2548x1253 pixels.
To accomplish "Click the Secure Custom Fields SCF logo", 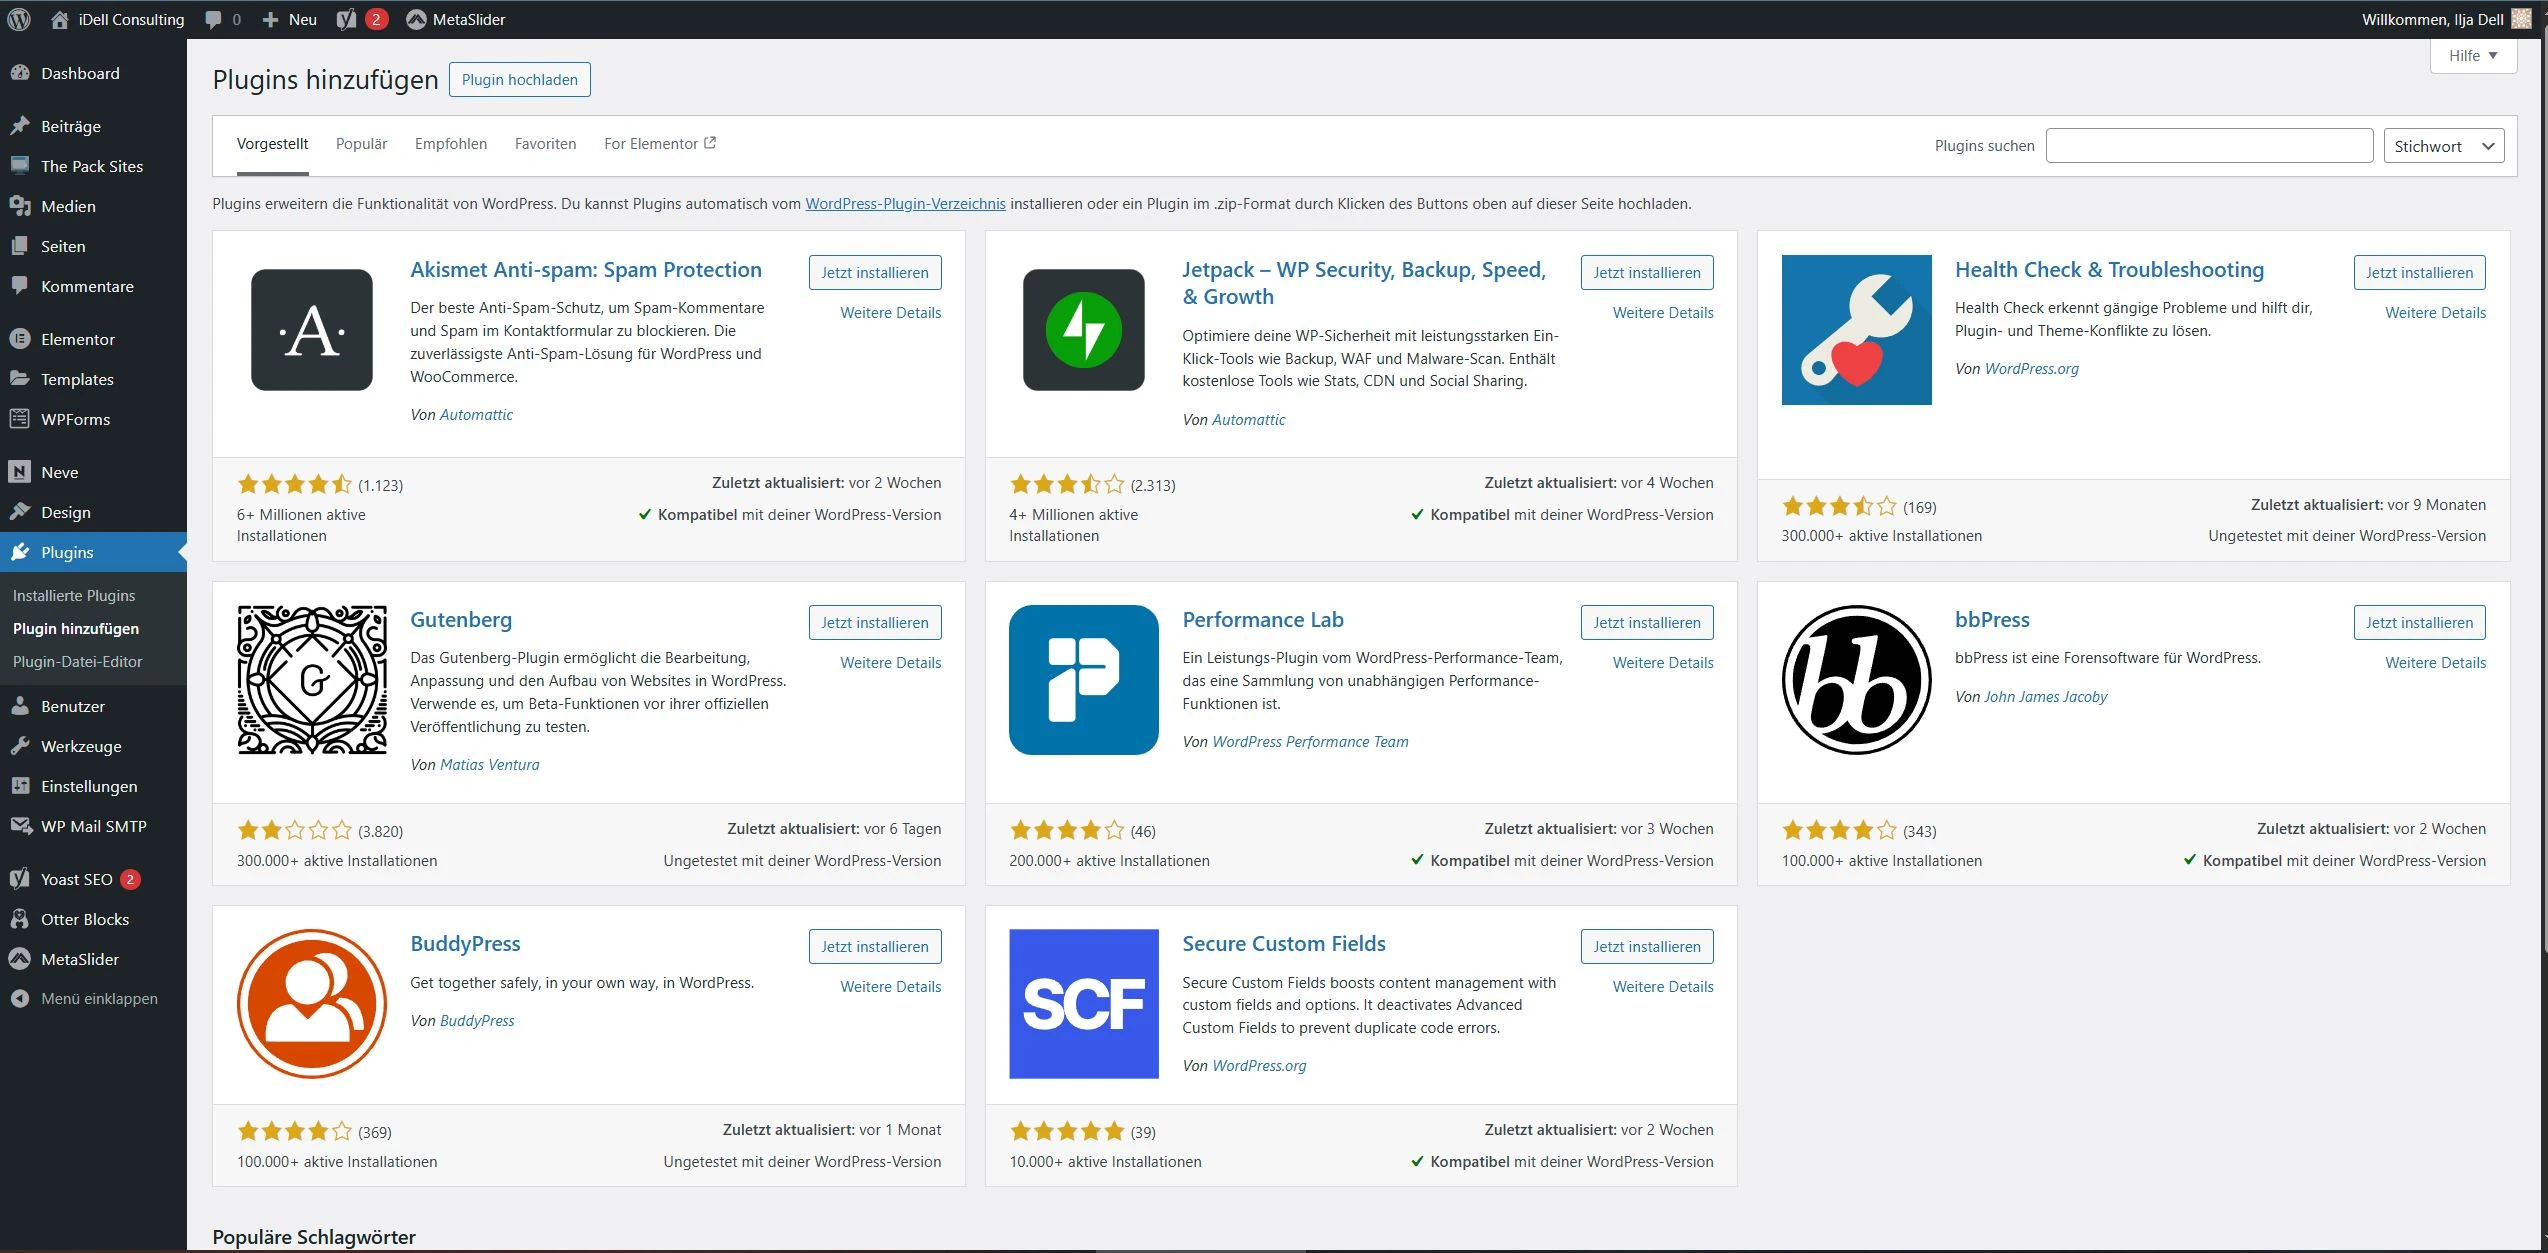I will (x=1084, y=1004).
